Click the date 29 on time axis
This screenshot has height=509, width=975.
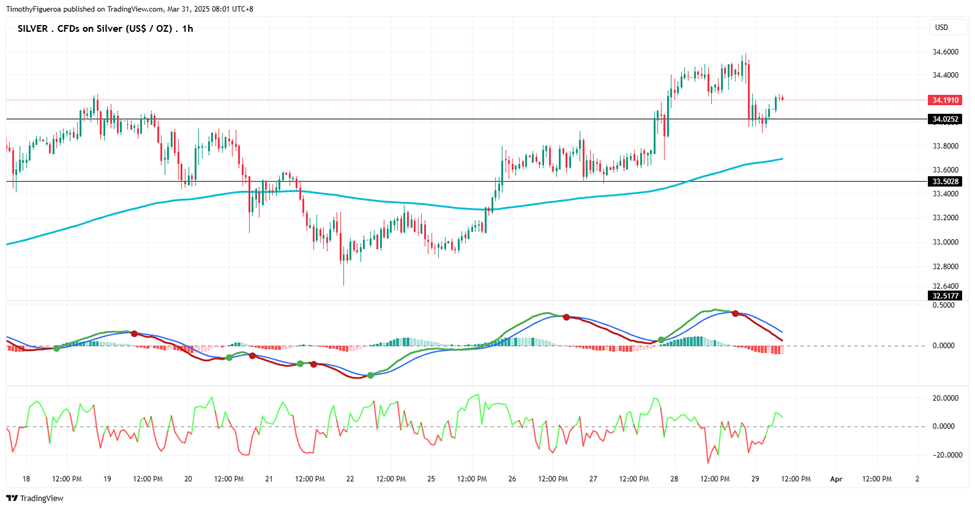[x=755, y=479]
